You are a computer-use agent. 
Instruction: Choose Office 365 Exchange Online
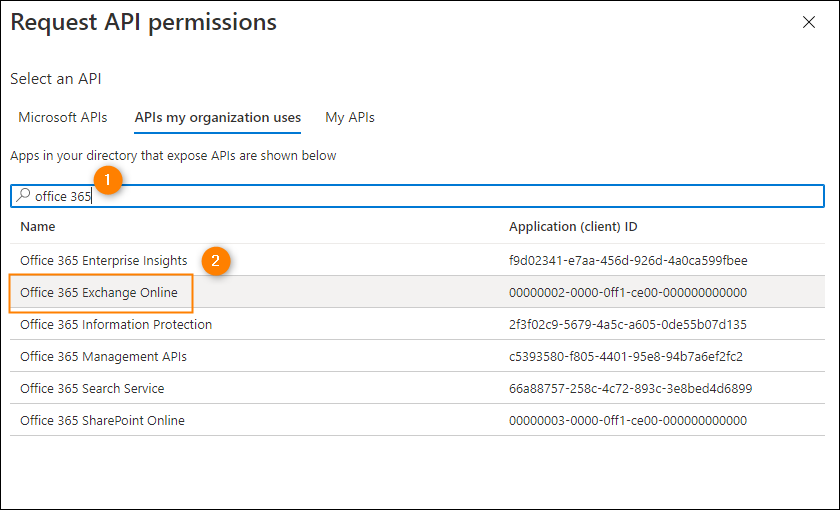tap(99, 292)
